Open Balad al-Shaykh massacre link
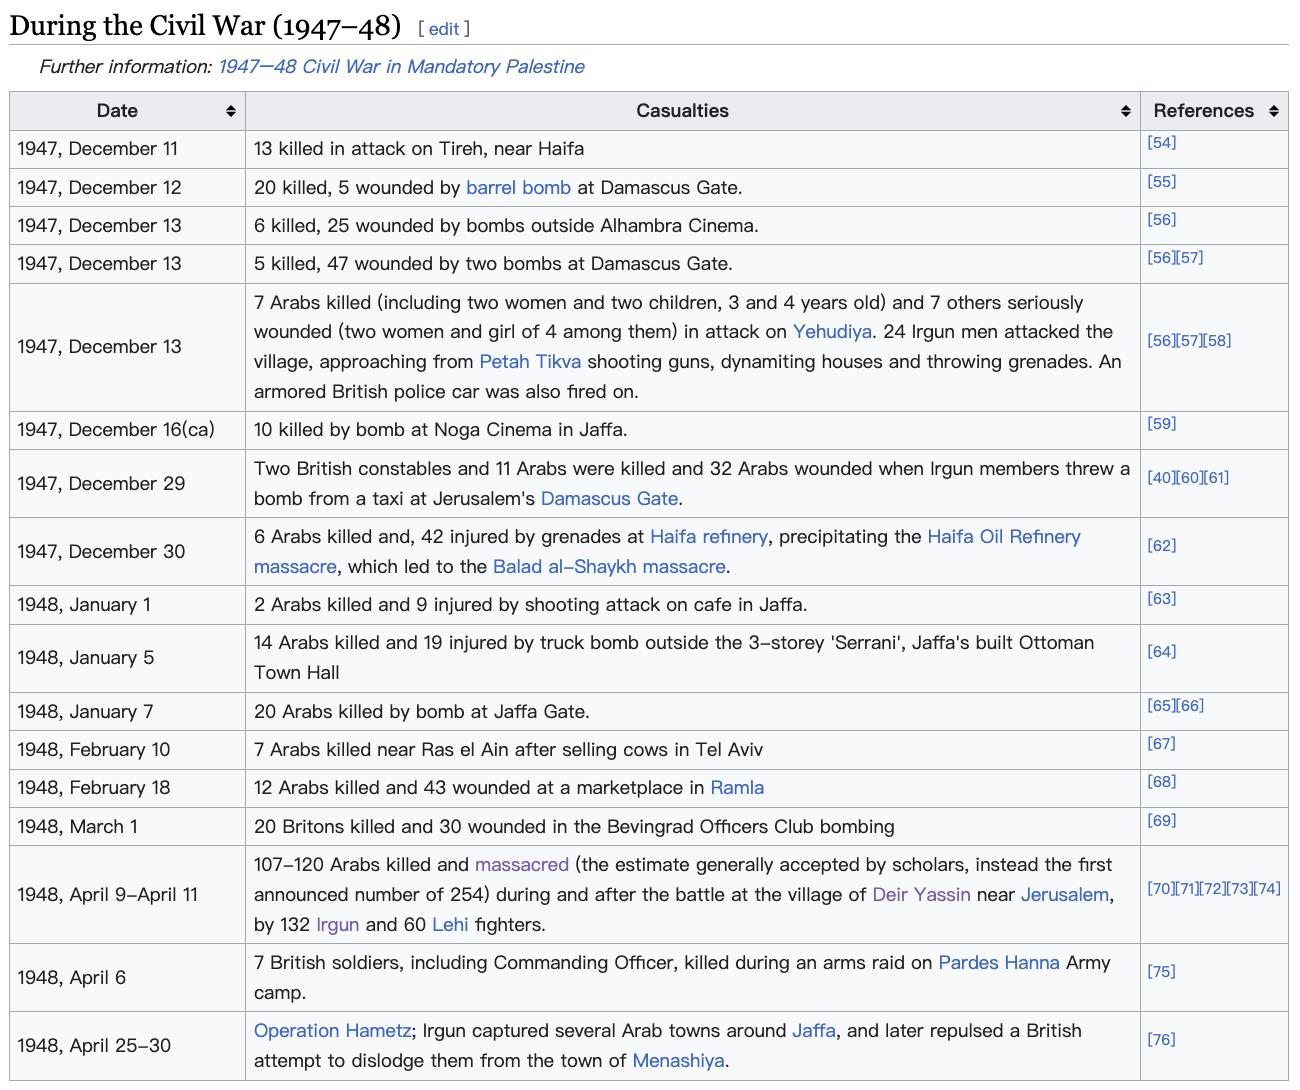 pos(609,566)
